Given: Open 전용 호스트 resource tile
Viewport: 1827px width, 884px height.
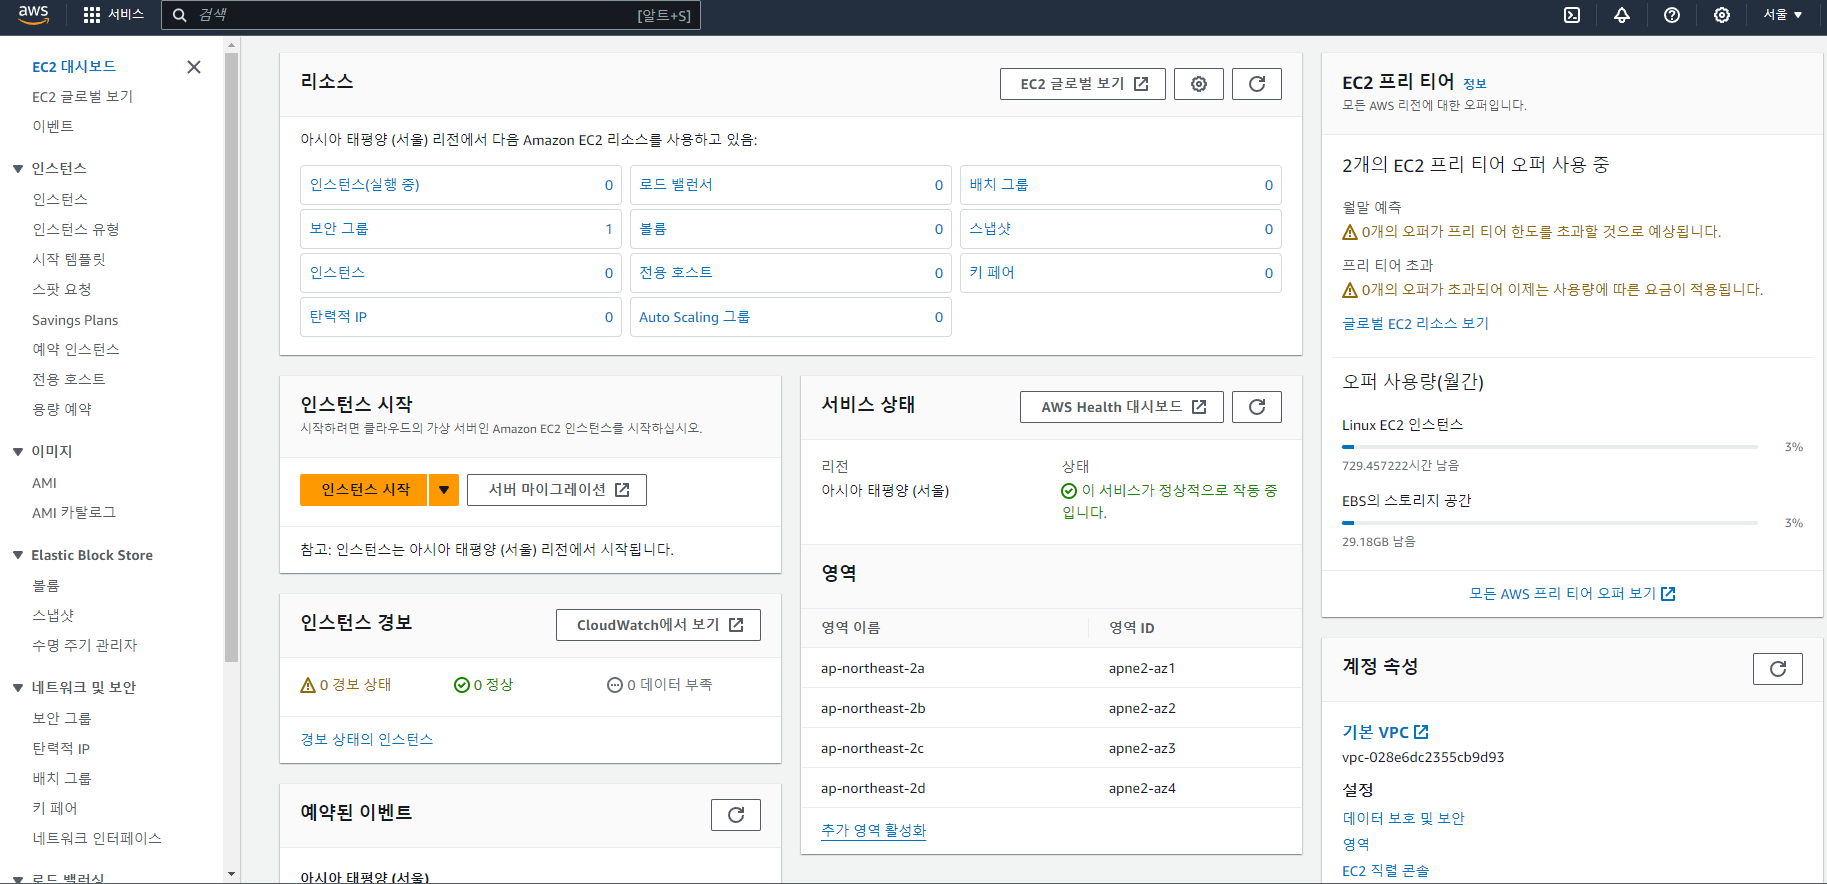Looking at the screenshot, I should click(791, 273).
